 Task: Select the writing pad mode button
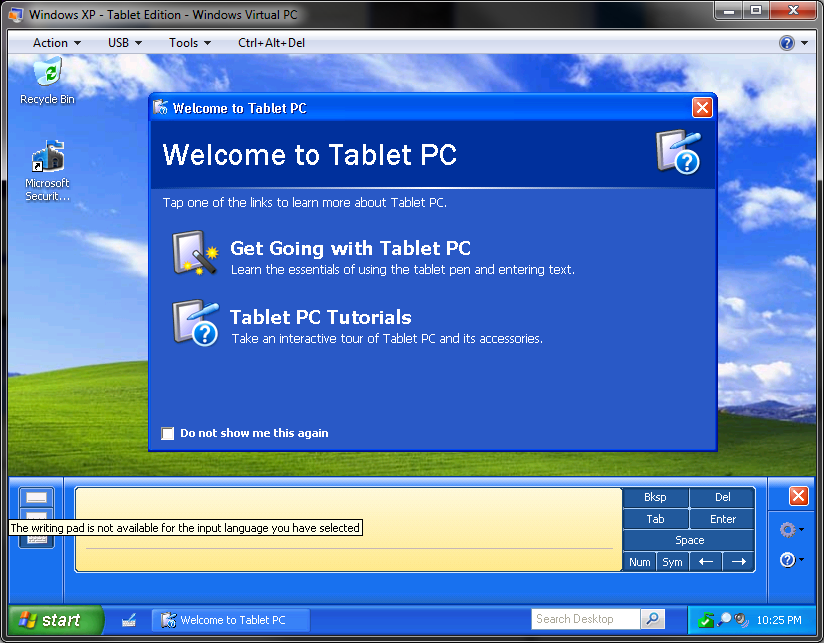pyautogui.click(x=36, y=497)
